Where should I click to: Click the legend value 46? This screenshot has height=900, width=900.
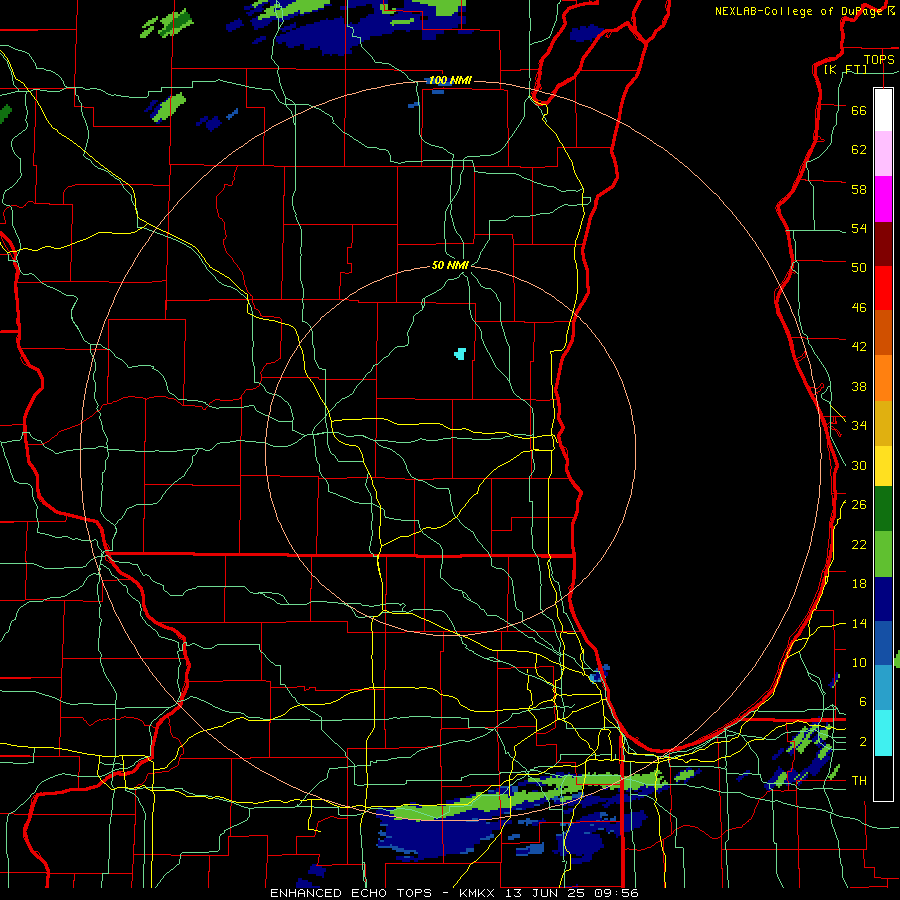[859, 308]
